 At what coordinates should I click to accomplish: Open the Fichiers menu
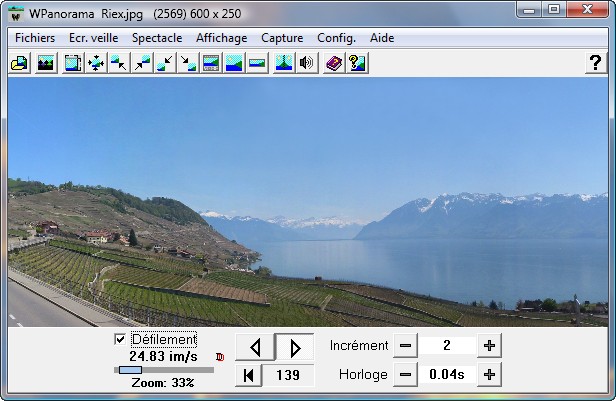[x=35, y=38]
